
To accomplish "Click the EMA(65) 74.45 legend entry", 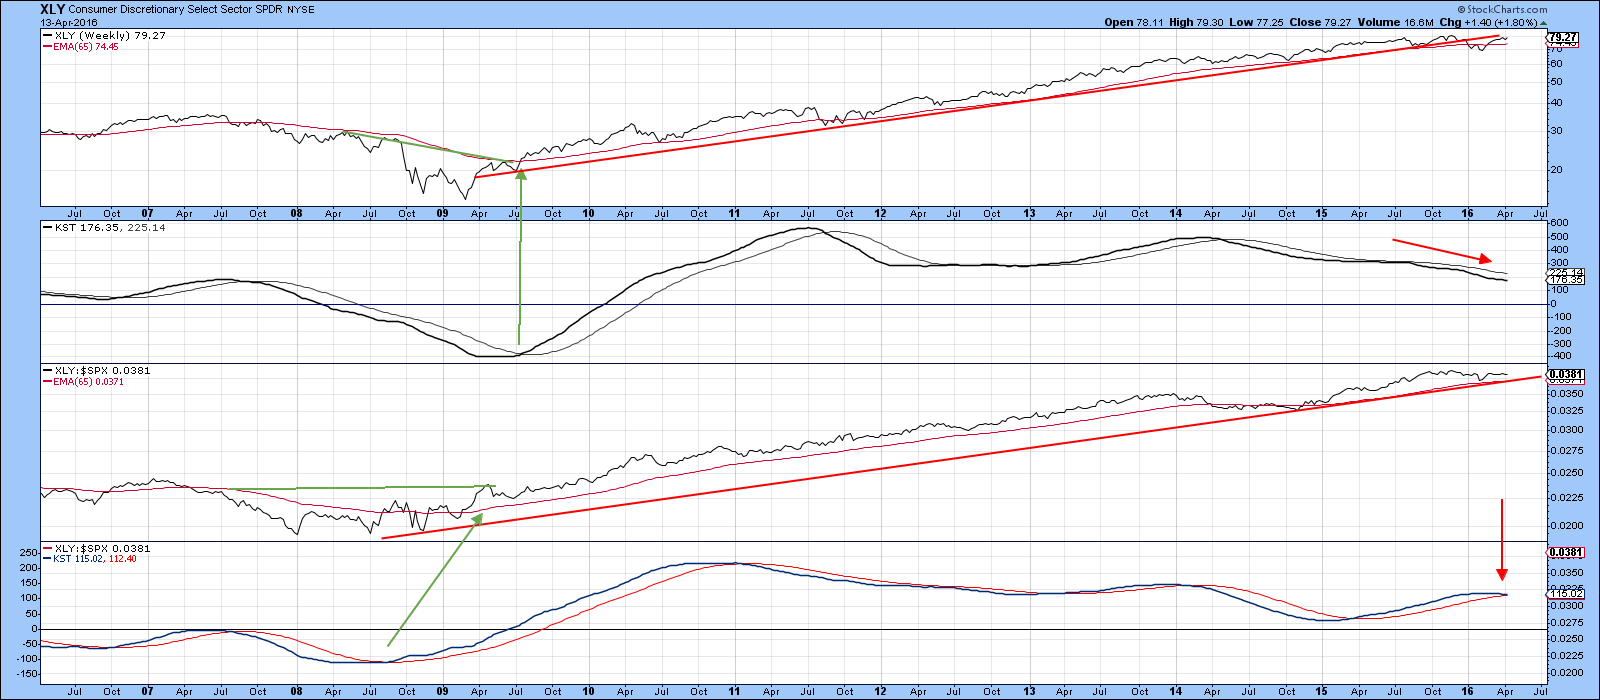I will tap(80, 47).
